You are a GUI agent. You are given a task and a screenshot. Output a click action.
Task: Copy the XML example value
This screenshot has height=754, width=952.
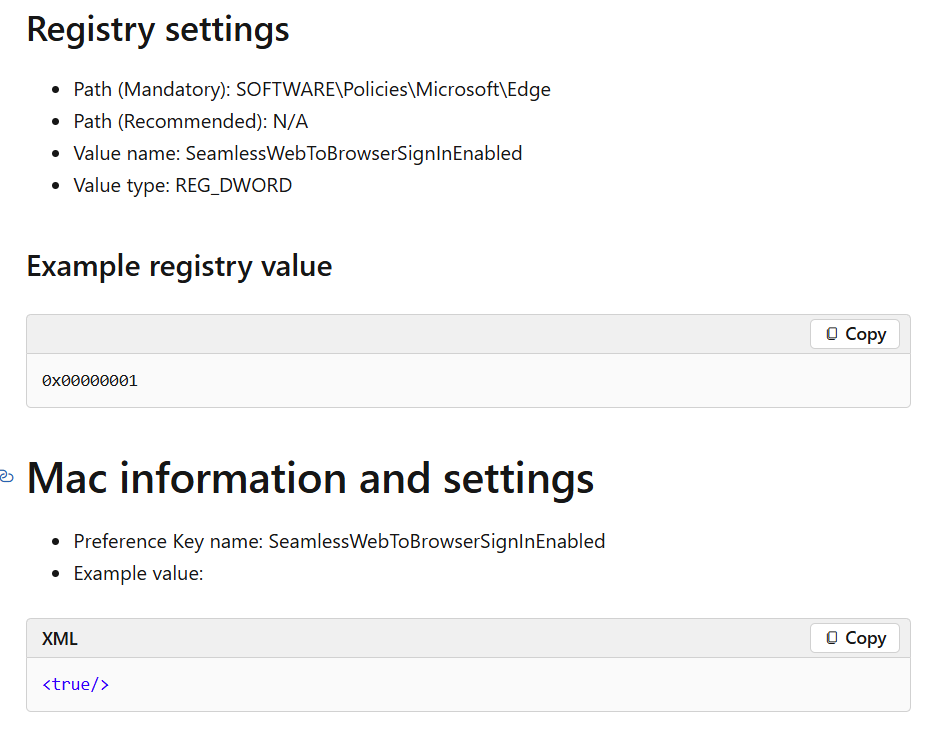click(x=854, y=638)
